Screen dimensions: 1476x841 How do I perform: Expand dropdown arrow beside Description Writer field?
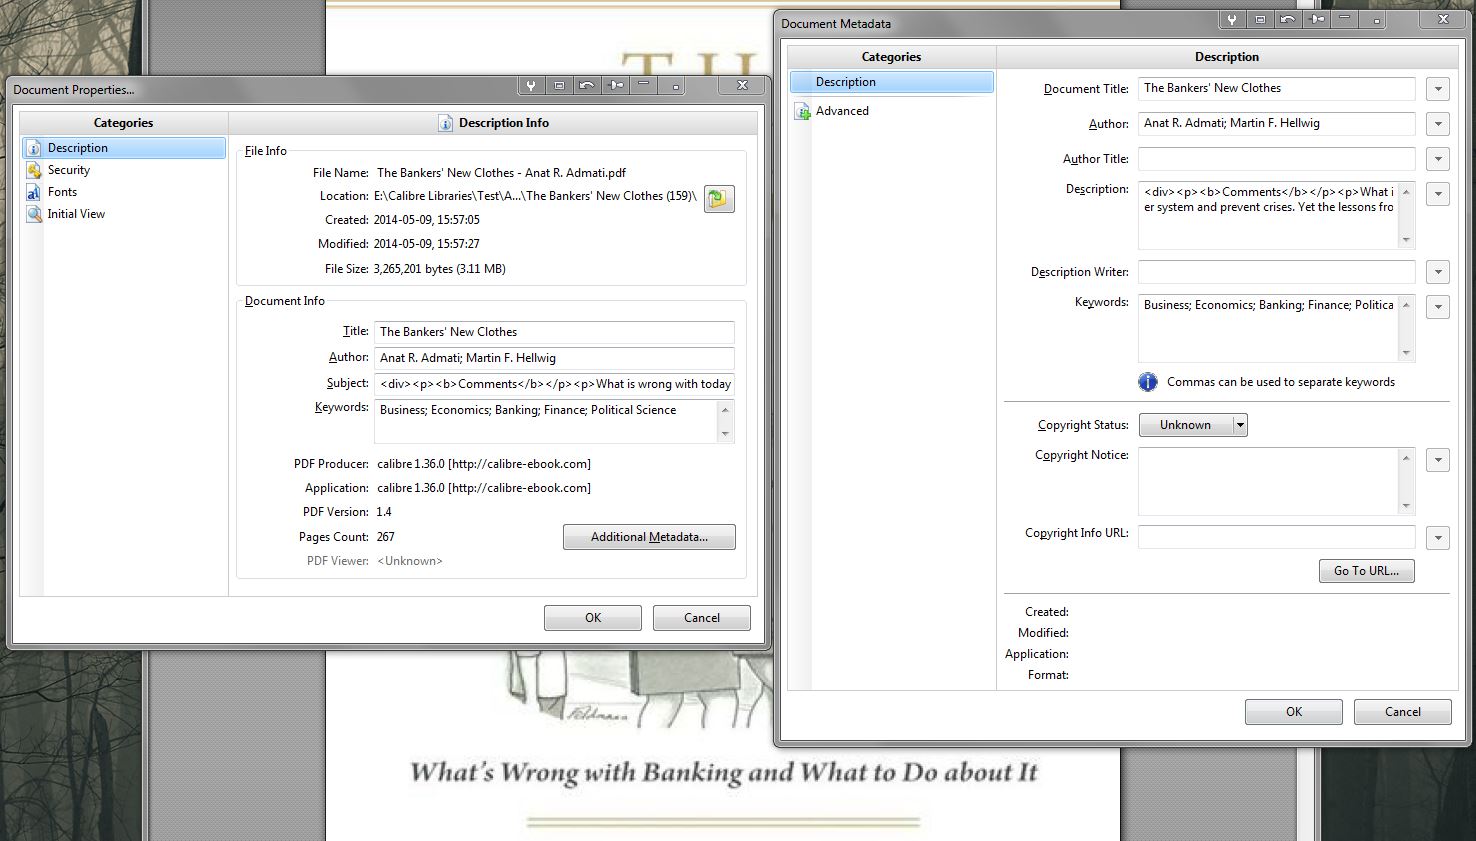[x=1438, y=272]
